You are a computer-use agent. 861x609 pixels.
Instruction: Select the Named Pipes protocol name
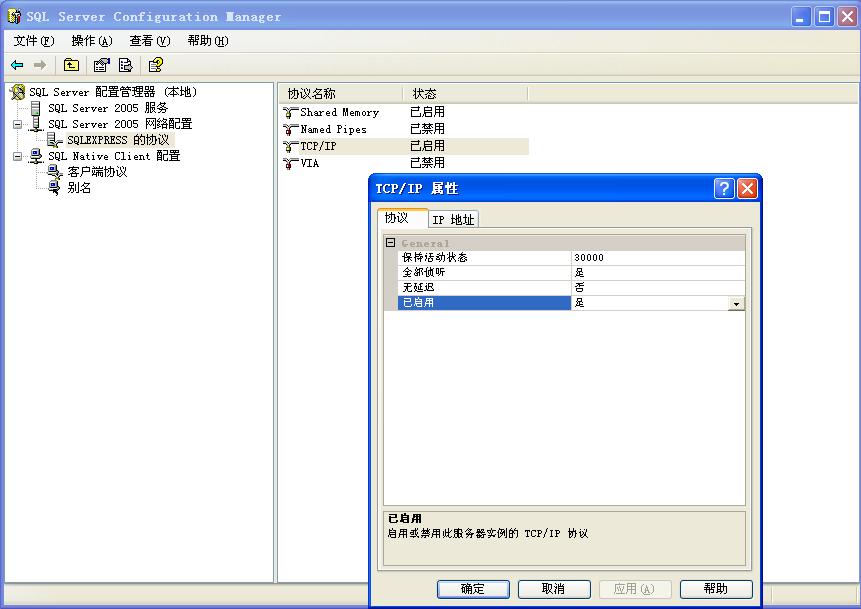(x=333, y=130)
